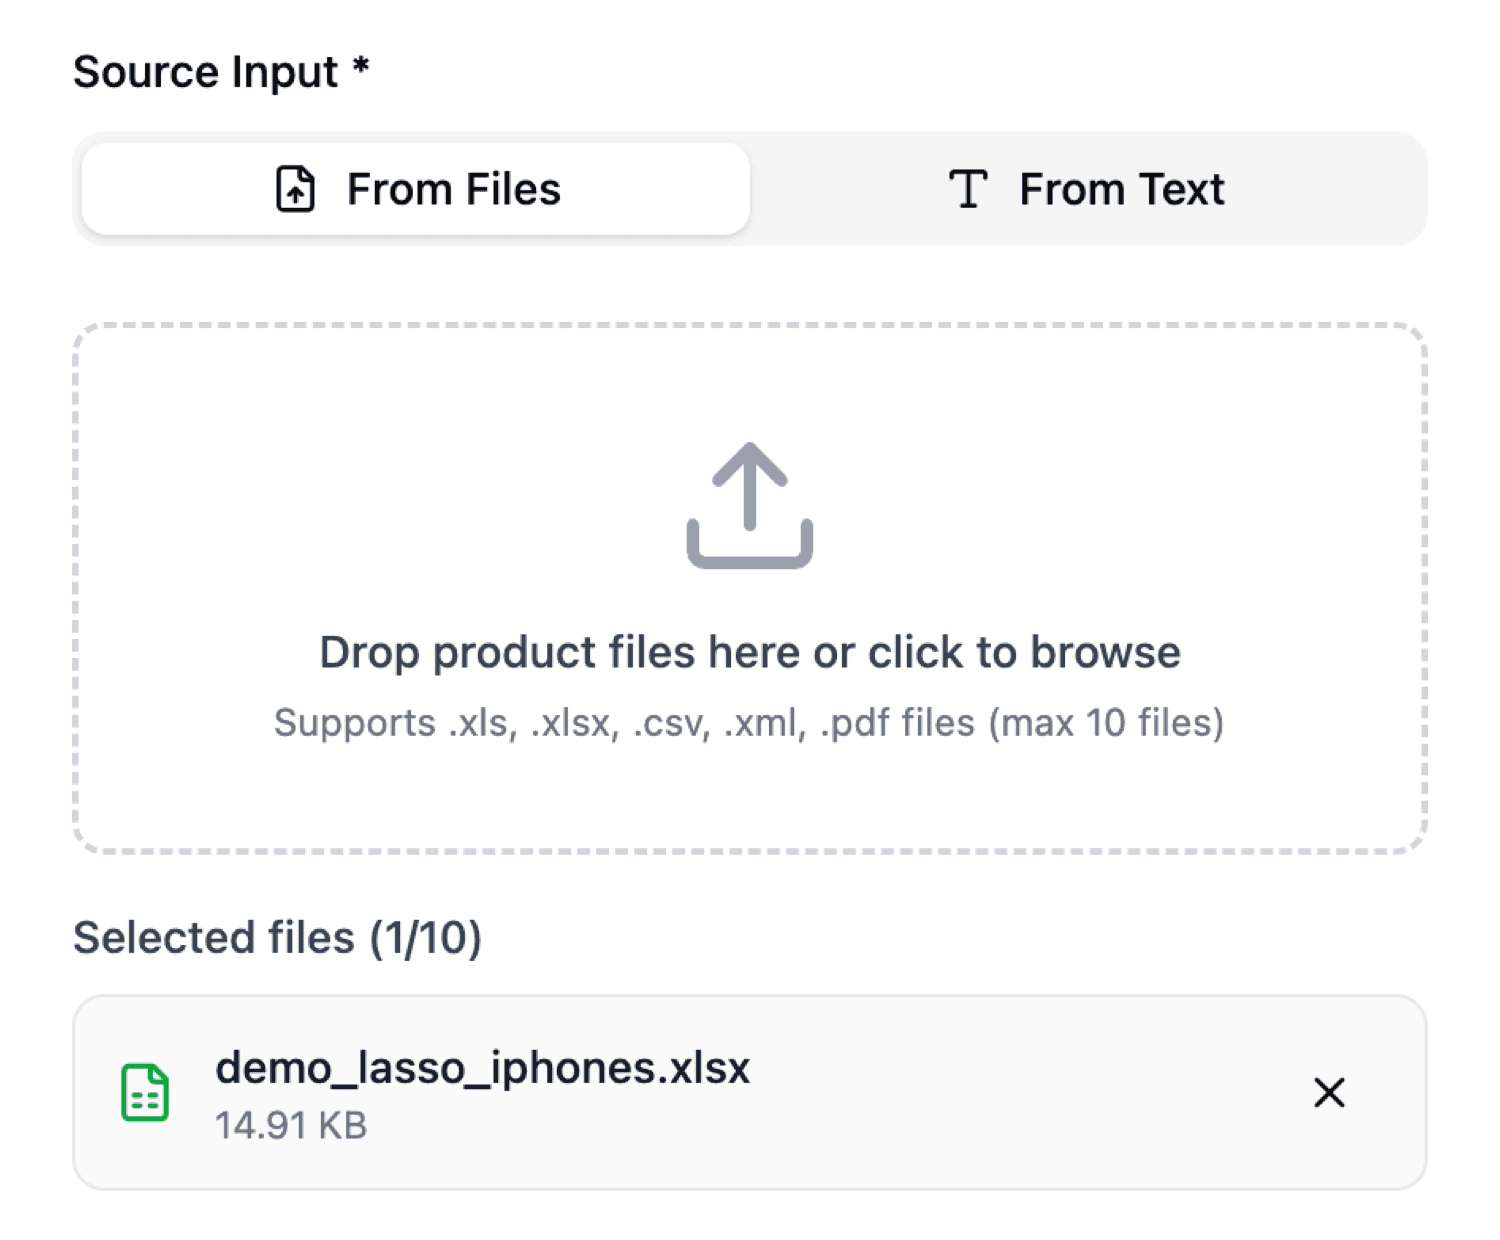Click the supported file types text

coord(749,722)
